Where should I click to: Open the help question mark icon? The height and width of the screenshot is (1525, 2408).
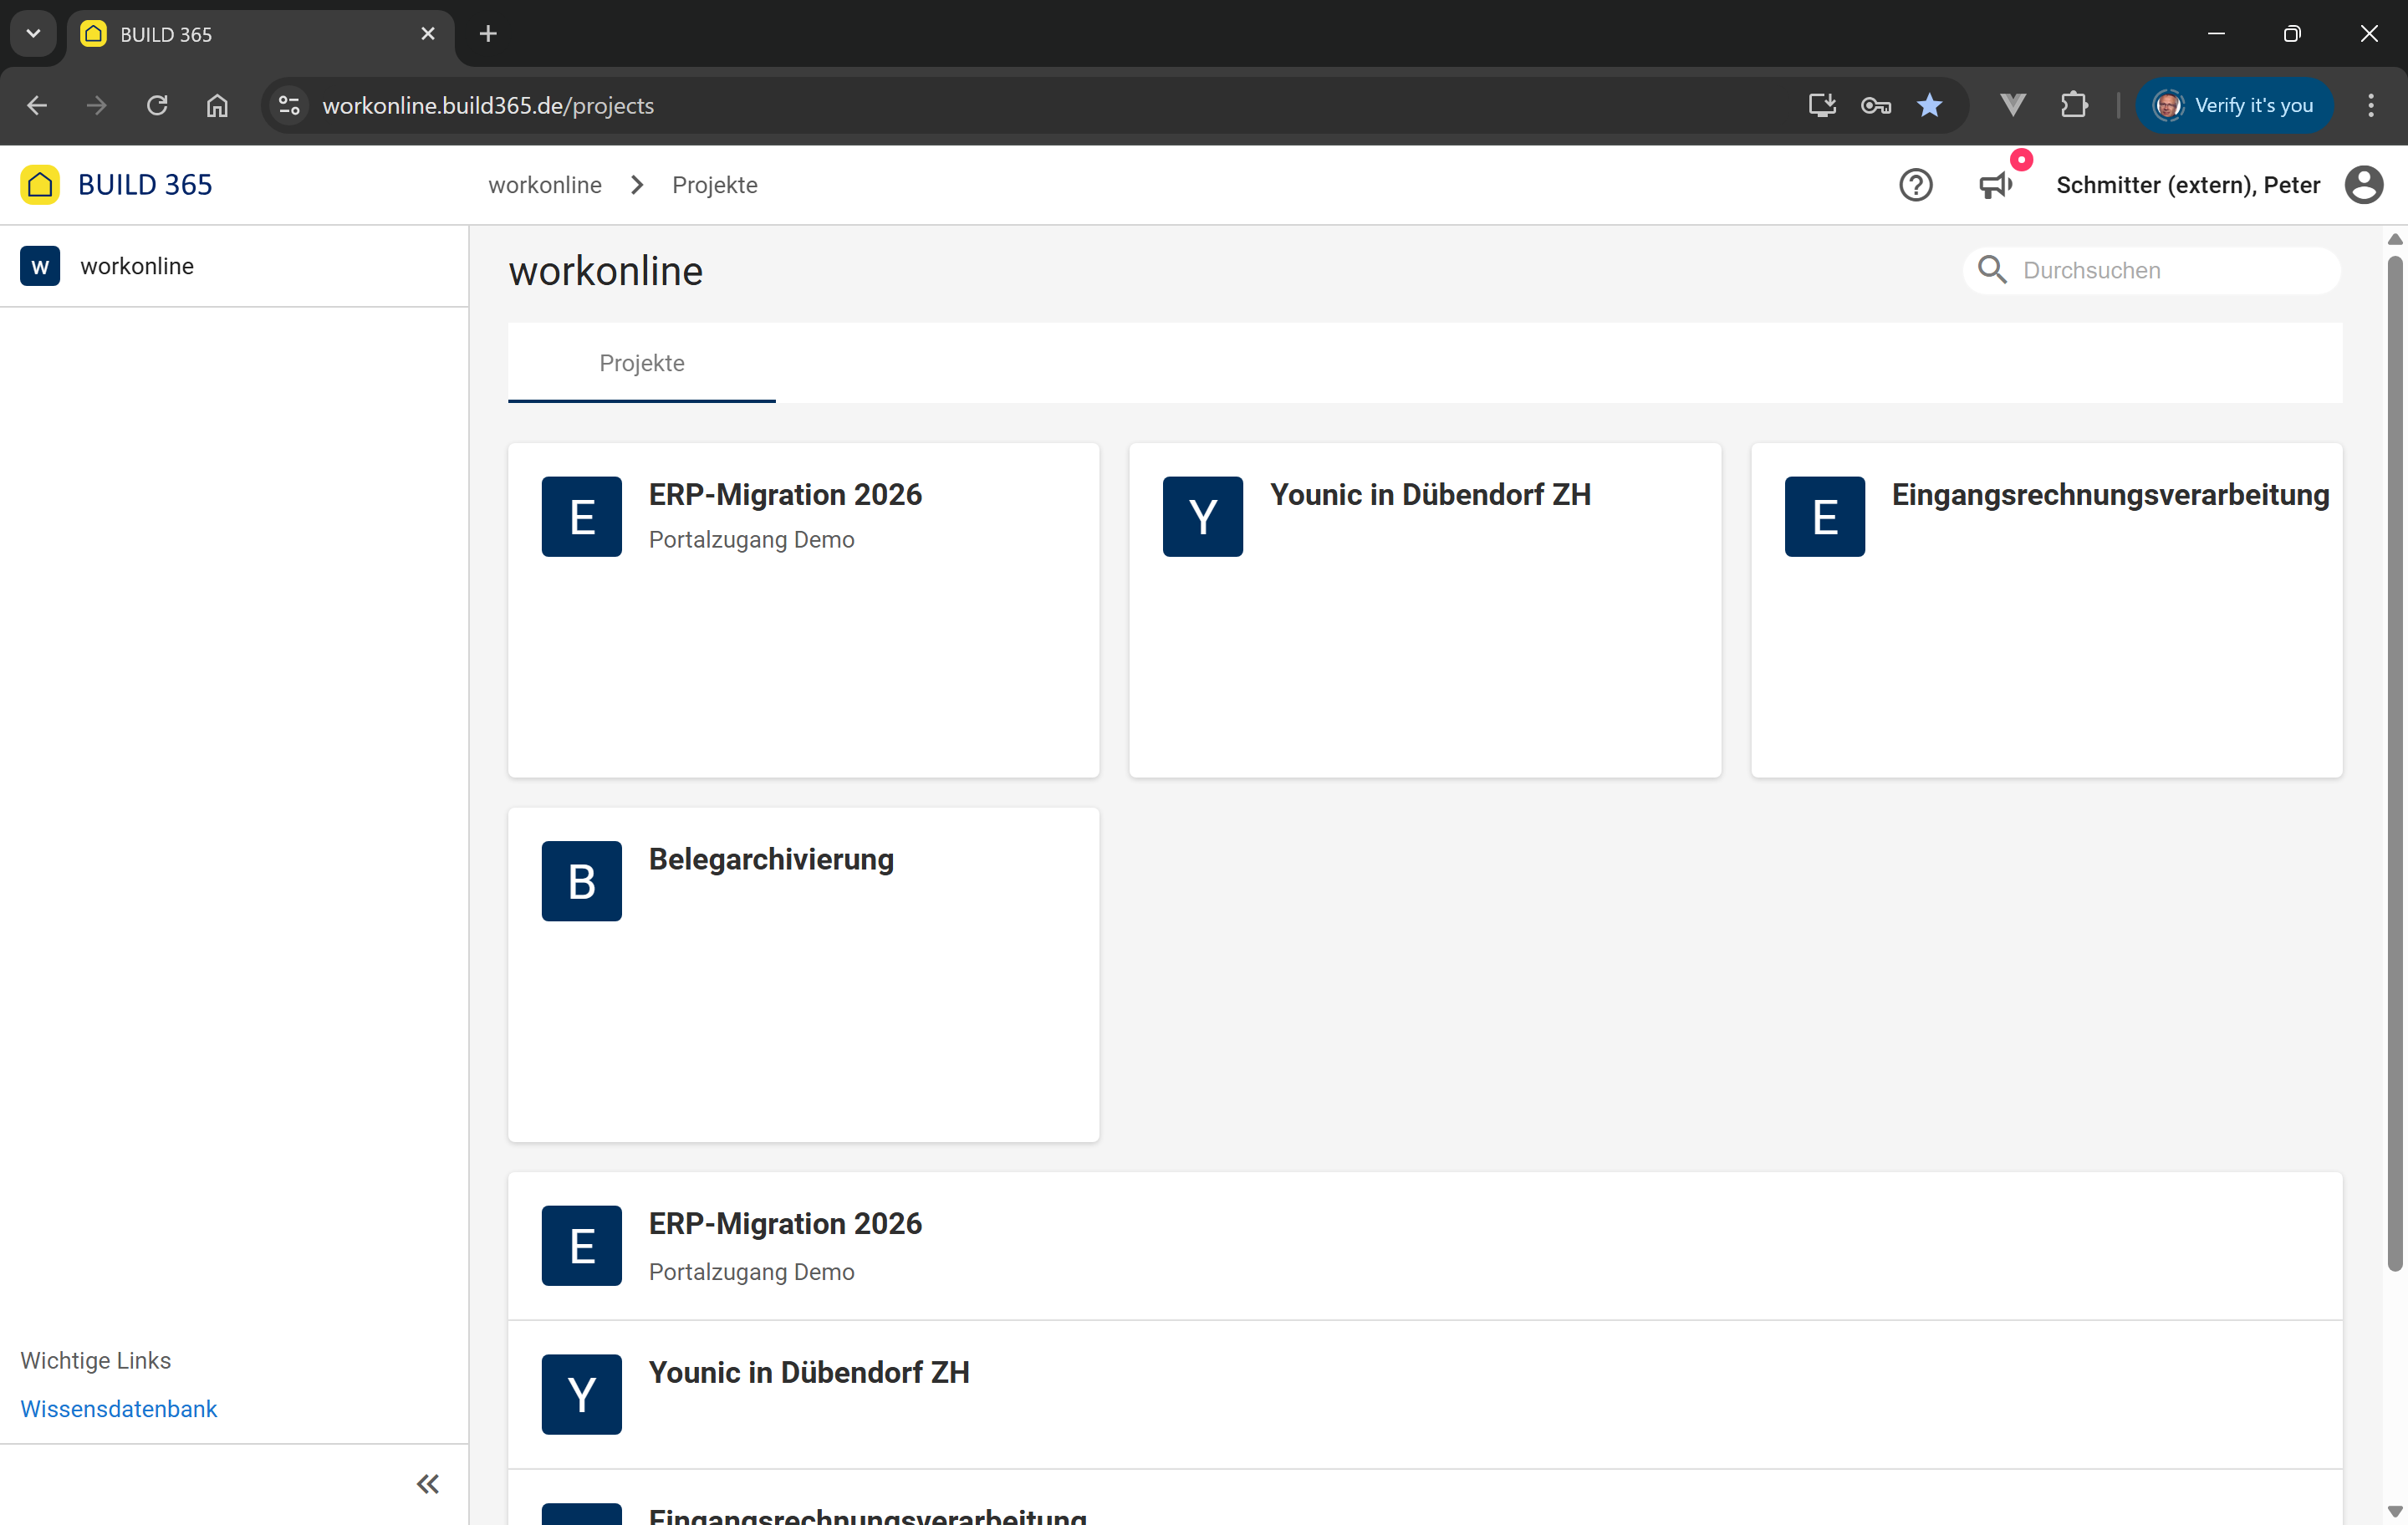(x=1915, y=185)
